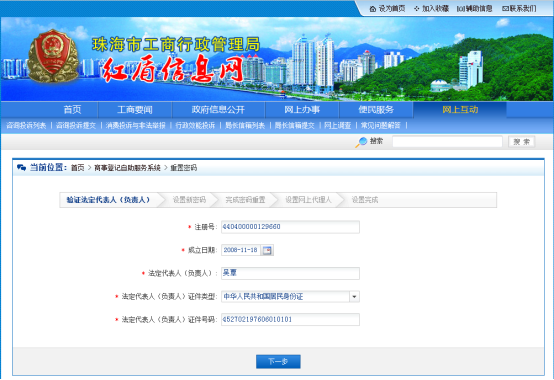Click into the 注册号 input field
This screenshot has width=554, height=380.
coord(290,227)
